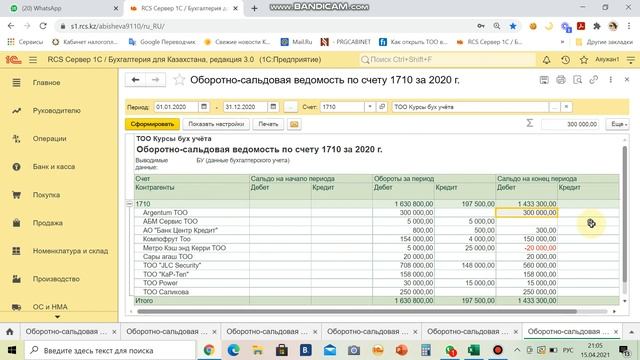640x360 pixels.
Task: Open the account 1710 open-form icon
Action: click(382, 107)
